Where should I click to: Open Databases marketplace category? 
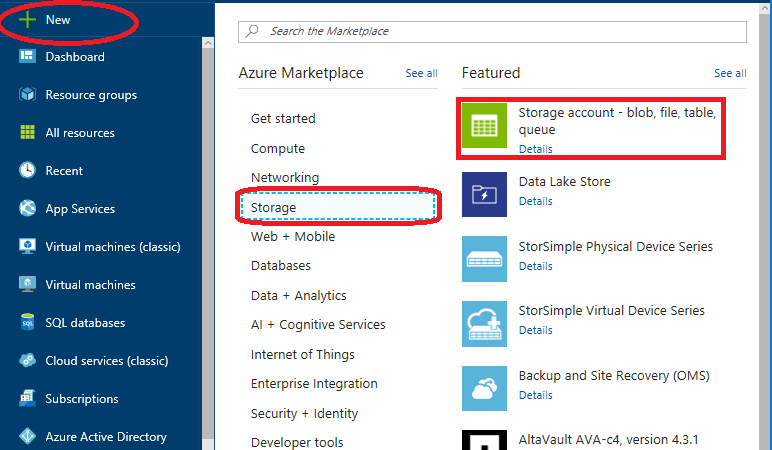[x=281, y=266]
